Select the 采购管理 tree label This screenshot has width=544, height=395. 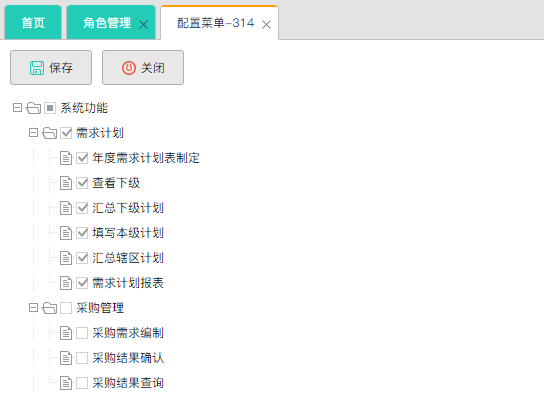100,308
